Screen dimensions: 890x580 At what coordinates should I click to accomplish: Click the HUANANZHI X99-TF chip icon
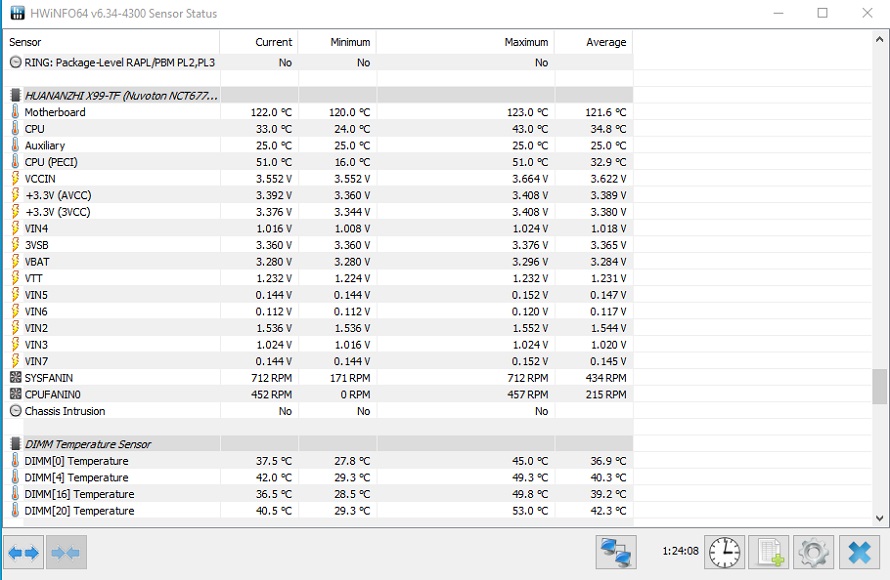tap(15, 95)
